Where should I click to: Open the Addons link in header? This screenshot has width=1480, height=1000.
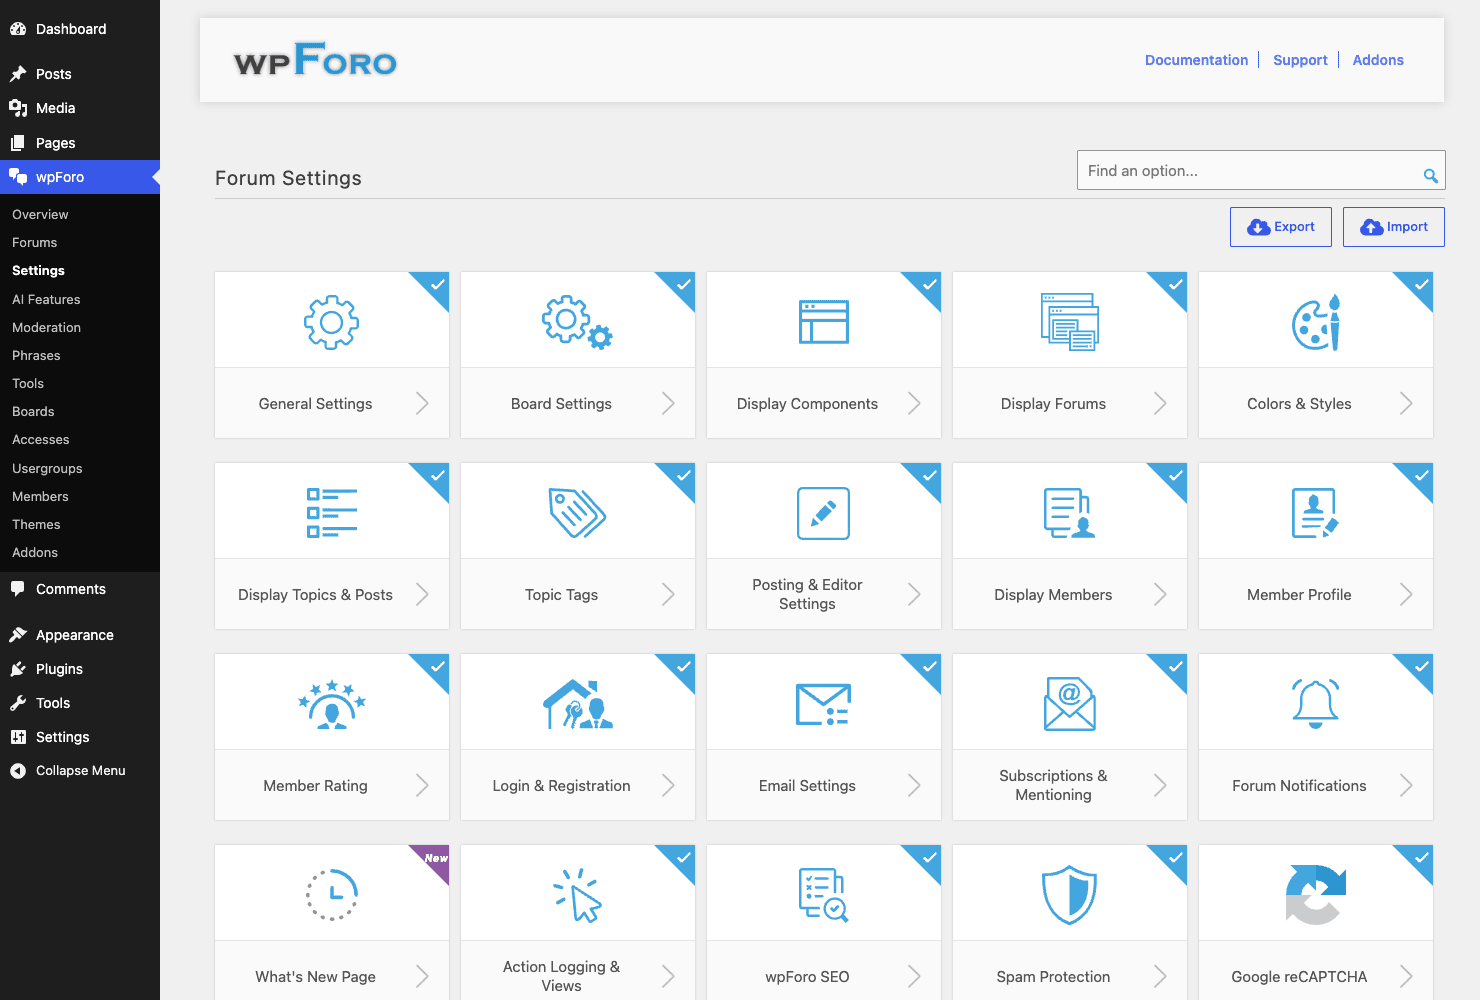point(1378,60)
